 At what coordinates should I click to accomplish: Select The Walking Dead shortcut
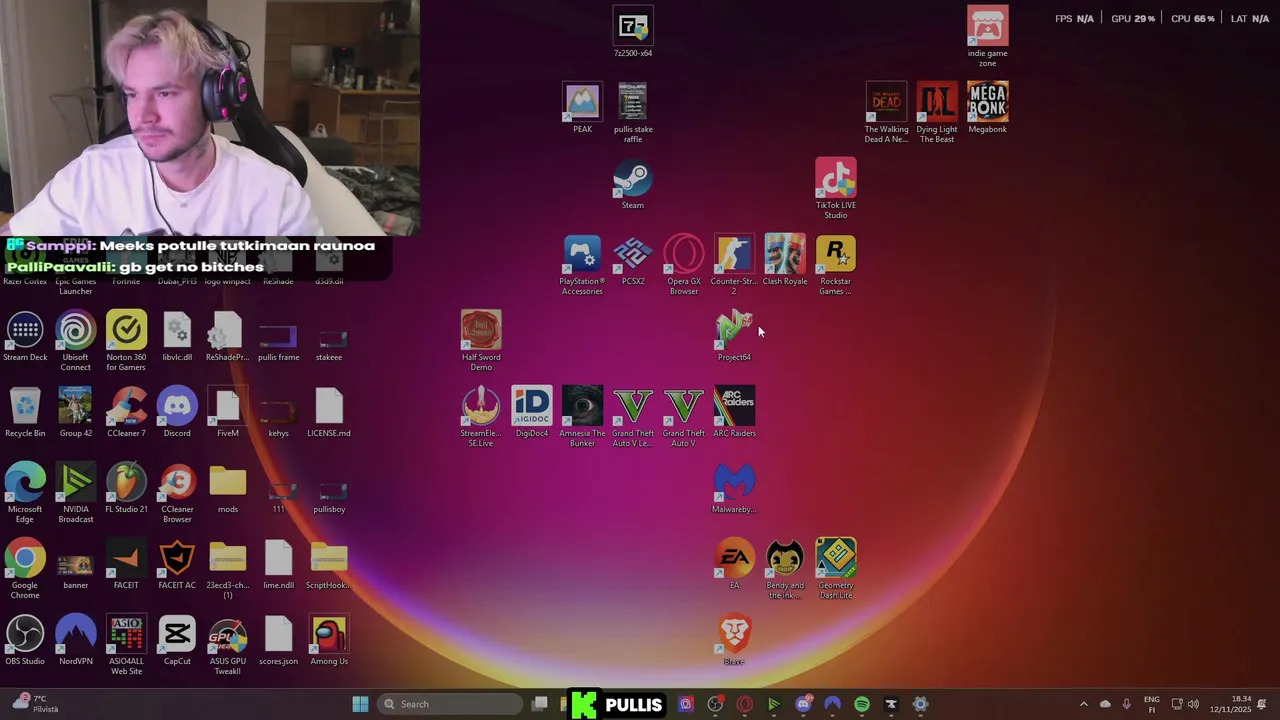coord(886,113)
